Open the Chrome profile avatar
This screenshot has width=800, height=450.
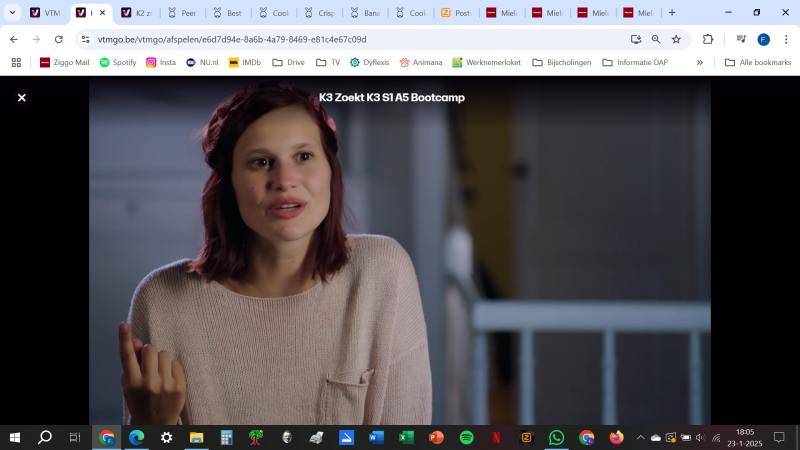763,39
